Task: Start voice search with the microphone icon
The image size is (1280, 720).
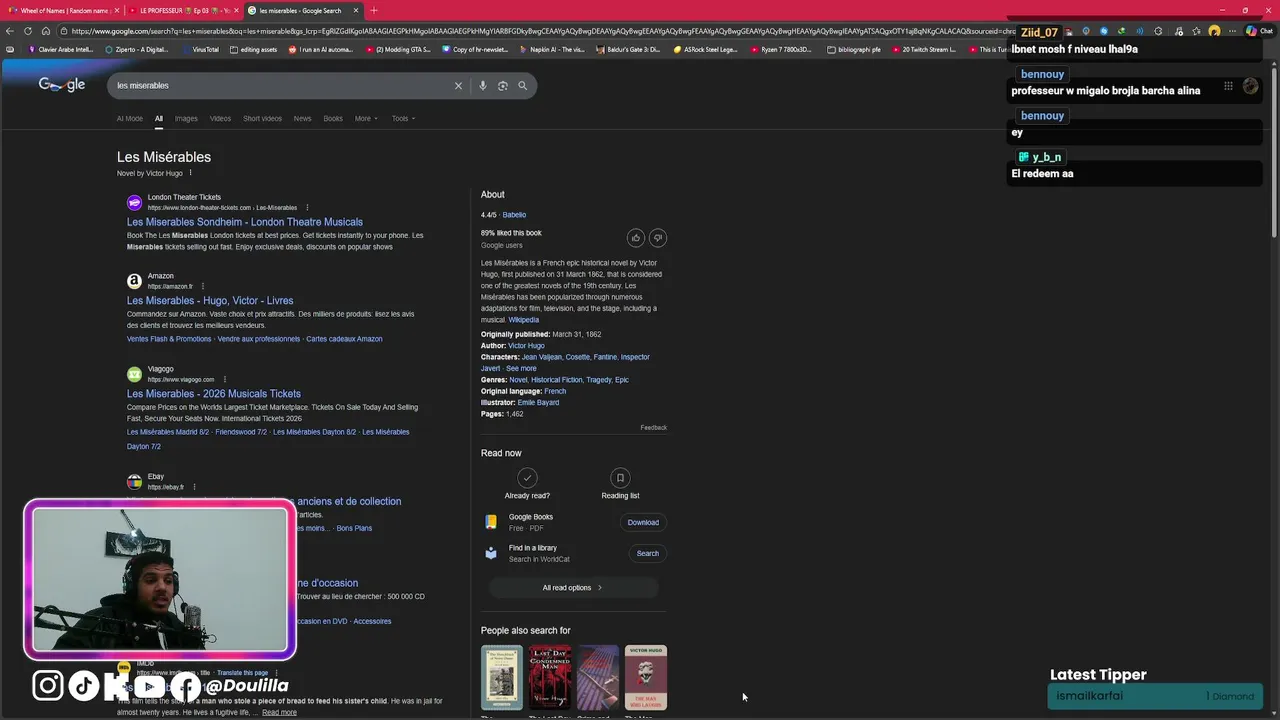Action: click(x=483, y=86)
